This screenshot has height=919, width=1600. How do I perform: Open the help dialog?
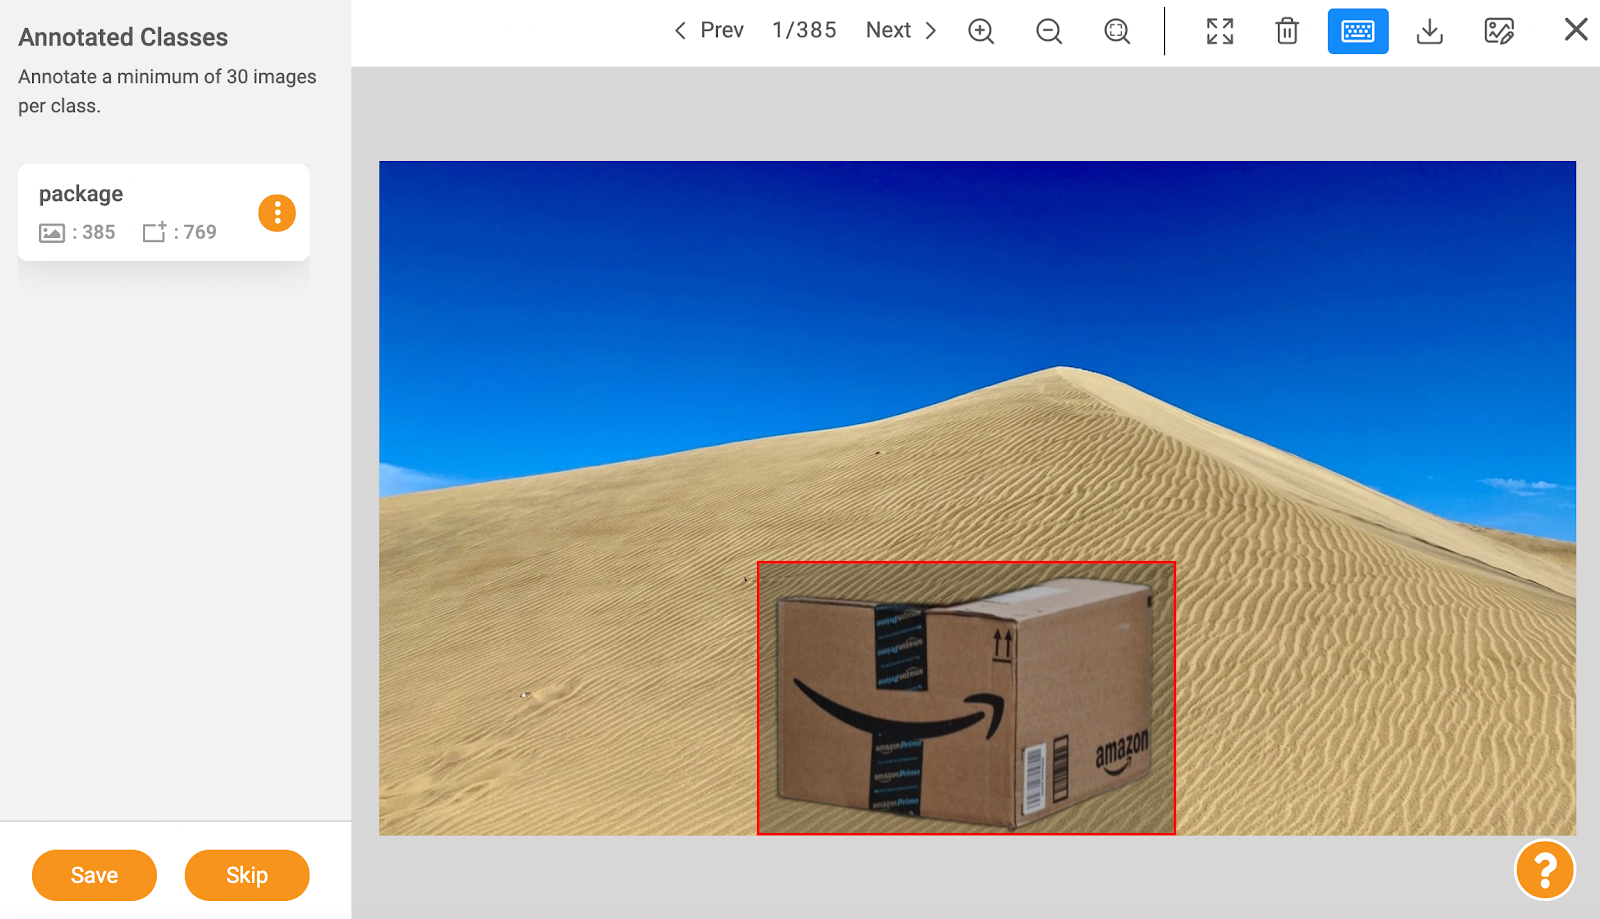click(x=1543, y=871)
